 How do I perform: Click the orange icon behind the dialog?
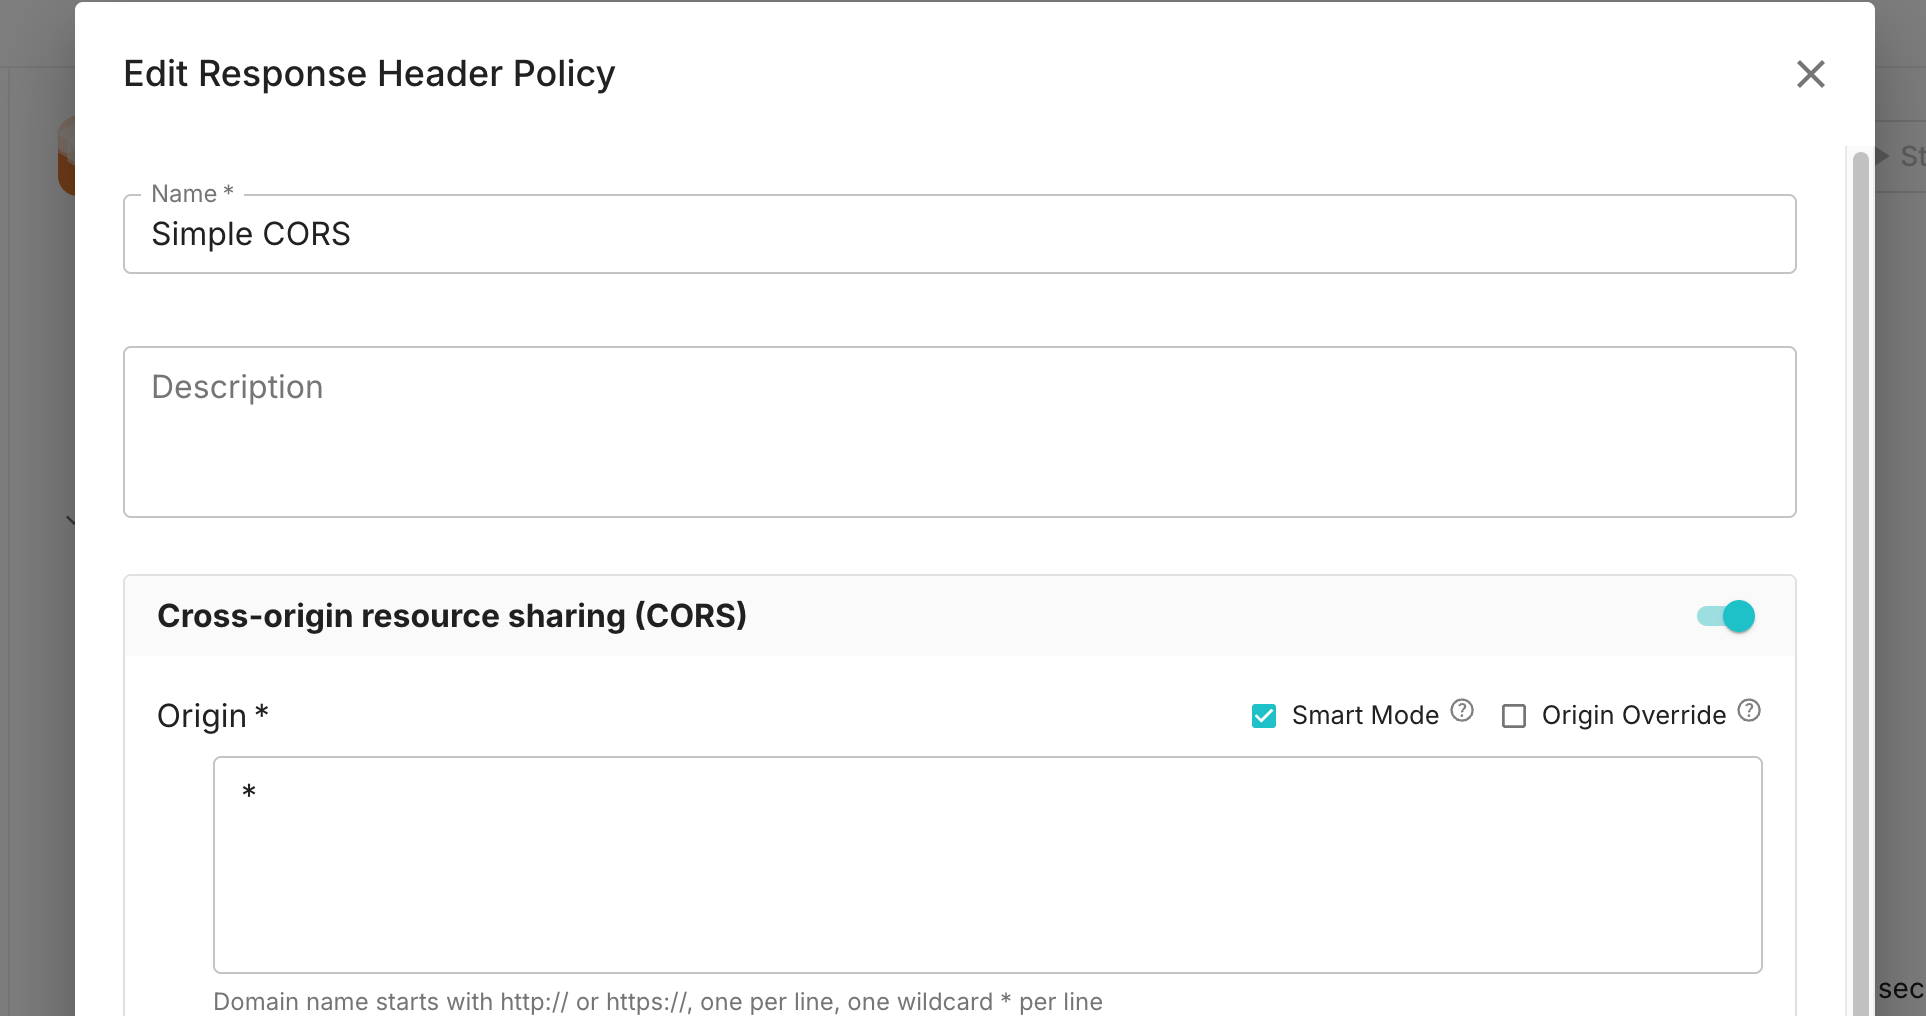tap(66, 155)
